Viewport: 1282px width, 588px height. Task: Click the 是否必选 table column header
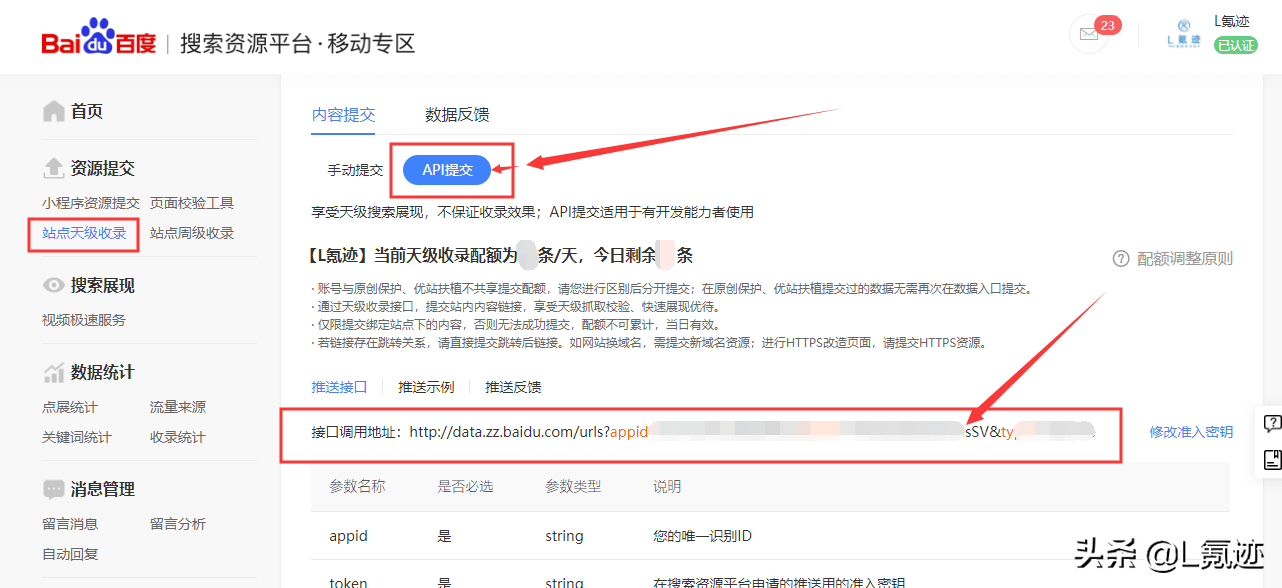click(465, 487)
